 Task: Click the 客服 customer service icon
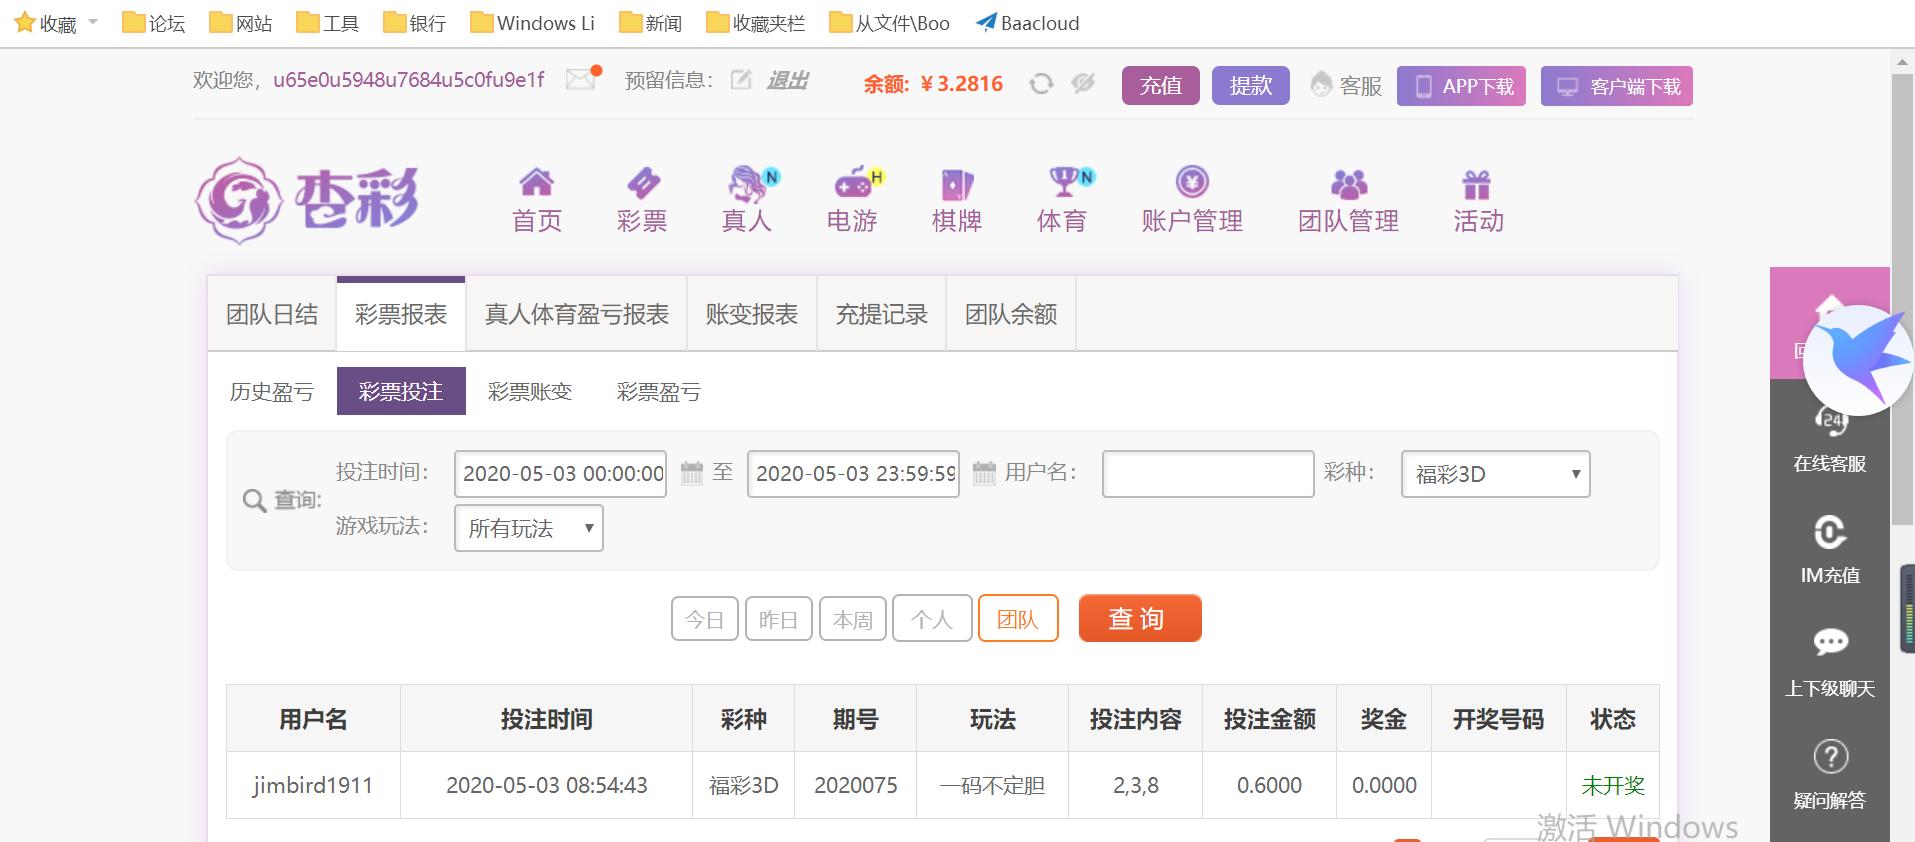click(1322, 85)
